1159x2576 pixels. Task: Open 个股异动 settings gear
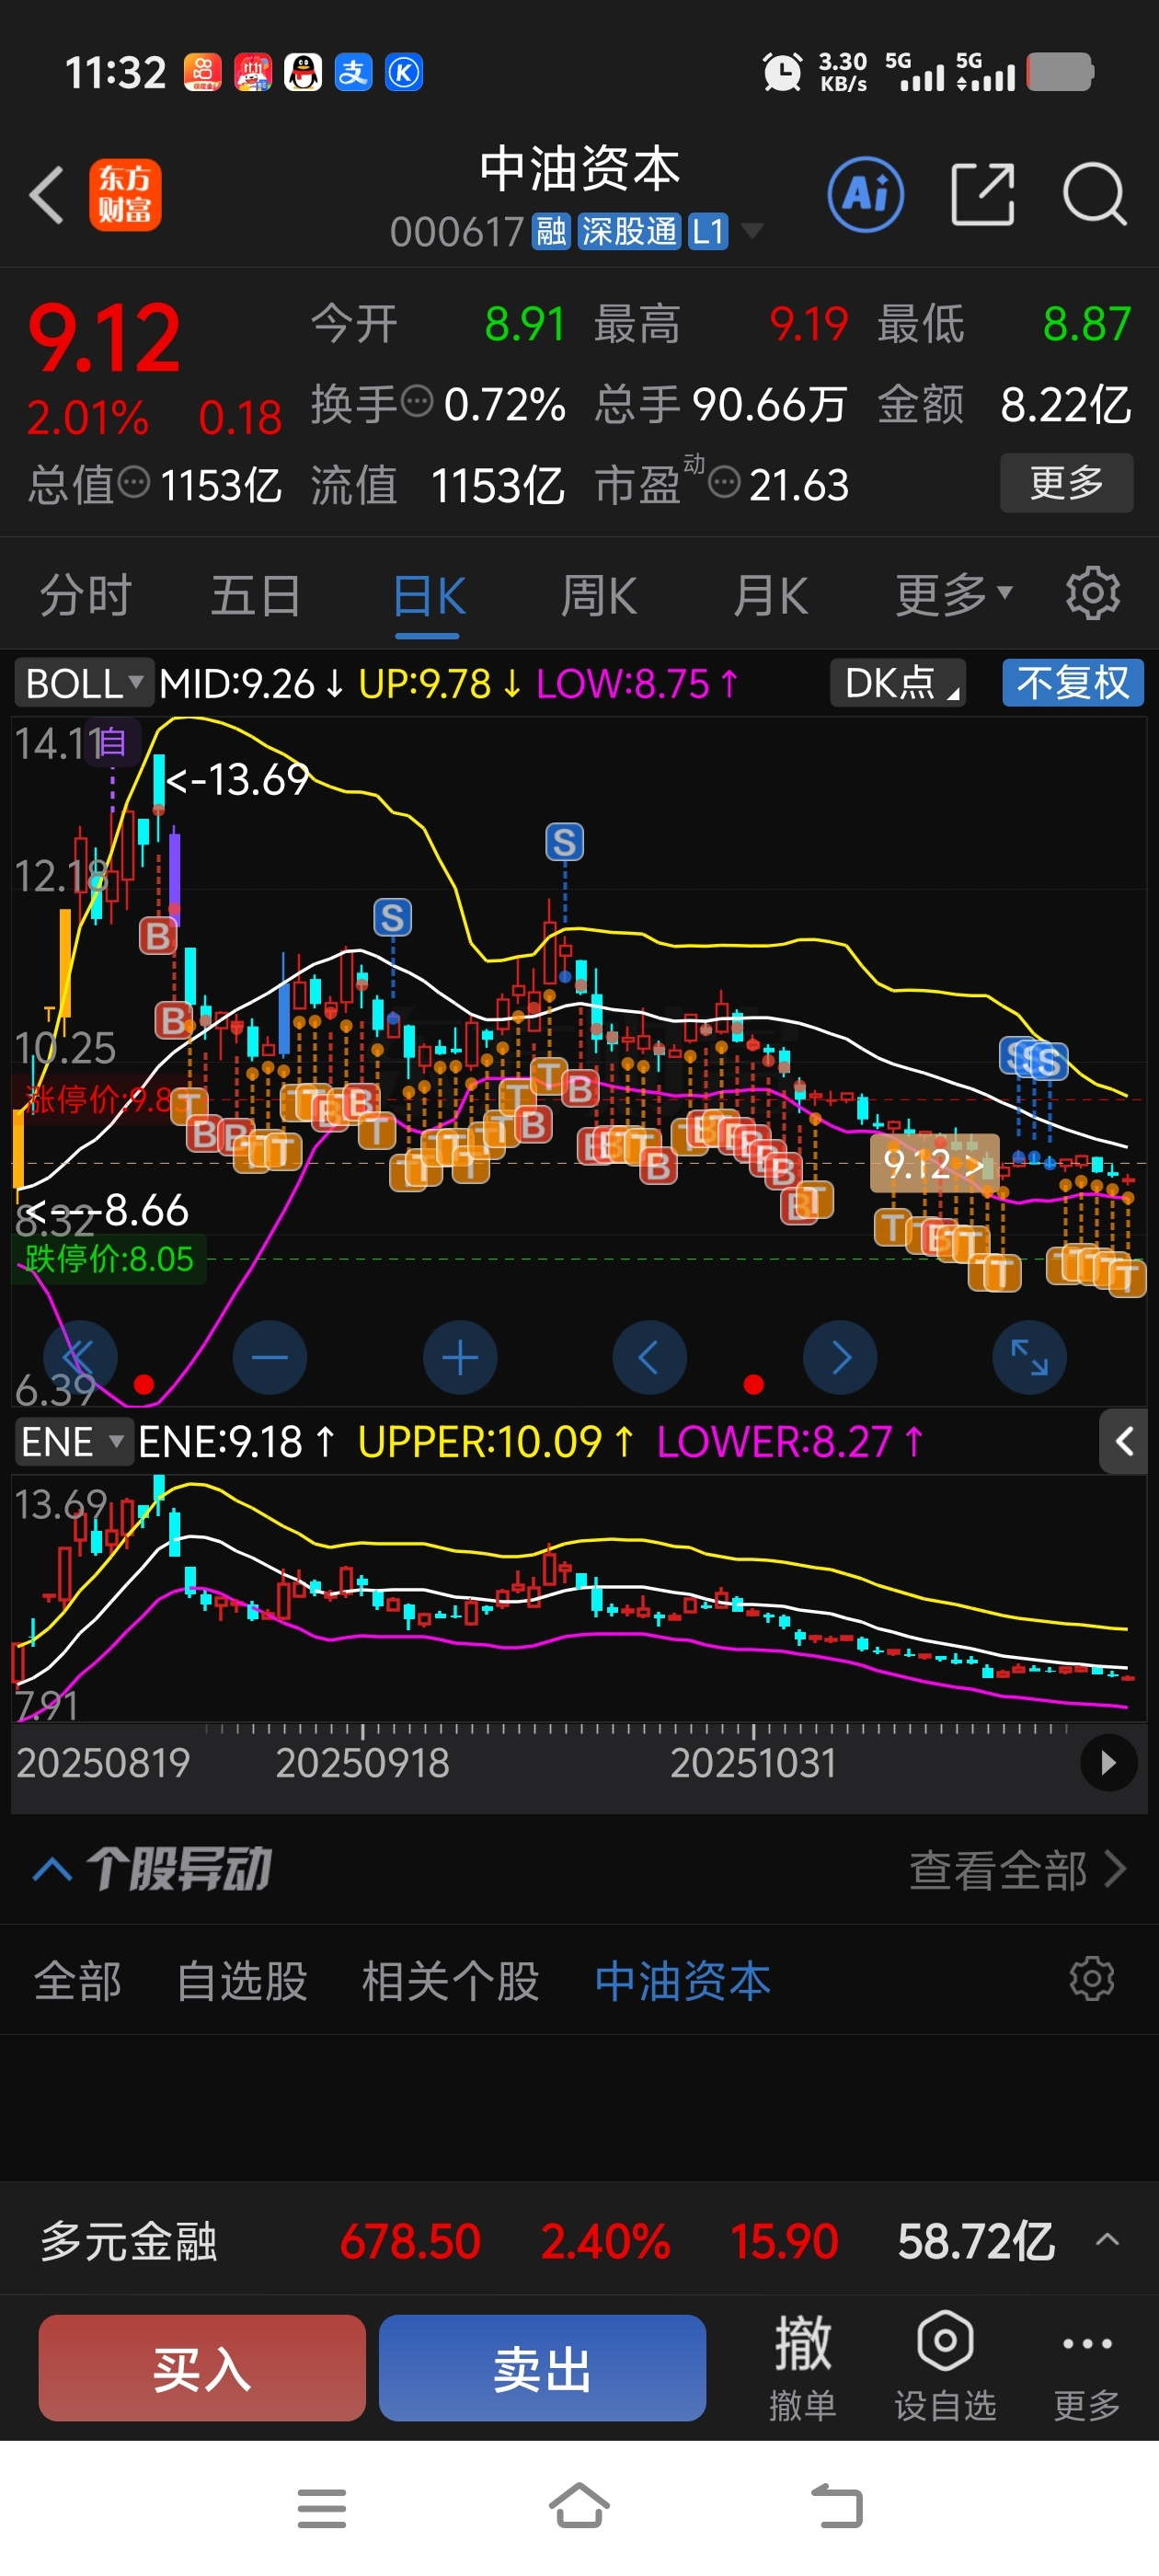[1091, 1979]
